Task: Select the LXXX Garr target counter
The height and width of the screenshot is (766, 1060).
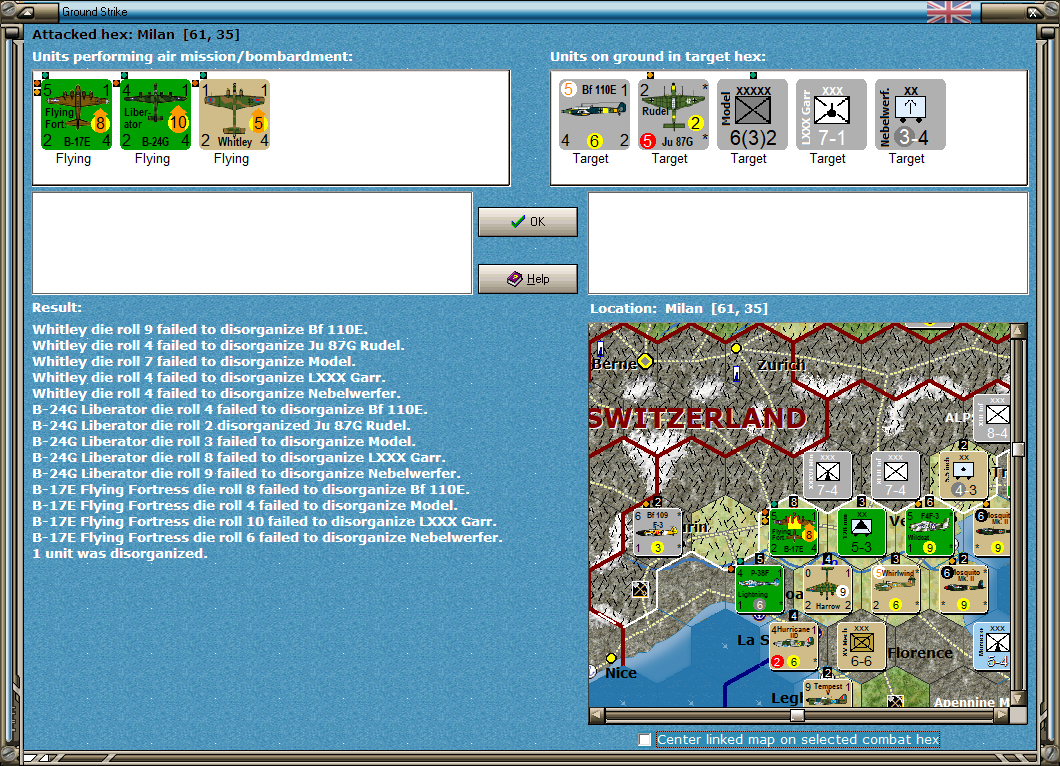Action: (832, 114)
